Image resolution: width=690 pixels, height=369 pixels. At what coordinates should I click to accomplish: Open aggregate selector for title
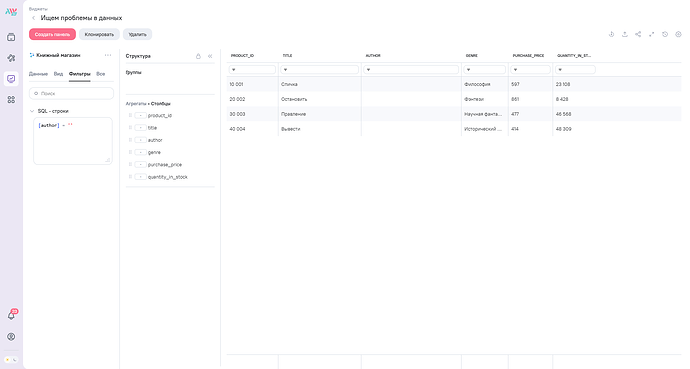[x=140, y=128]
